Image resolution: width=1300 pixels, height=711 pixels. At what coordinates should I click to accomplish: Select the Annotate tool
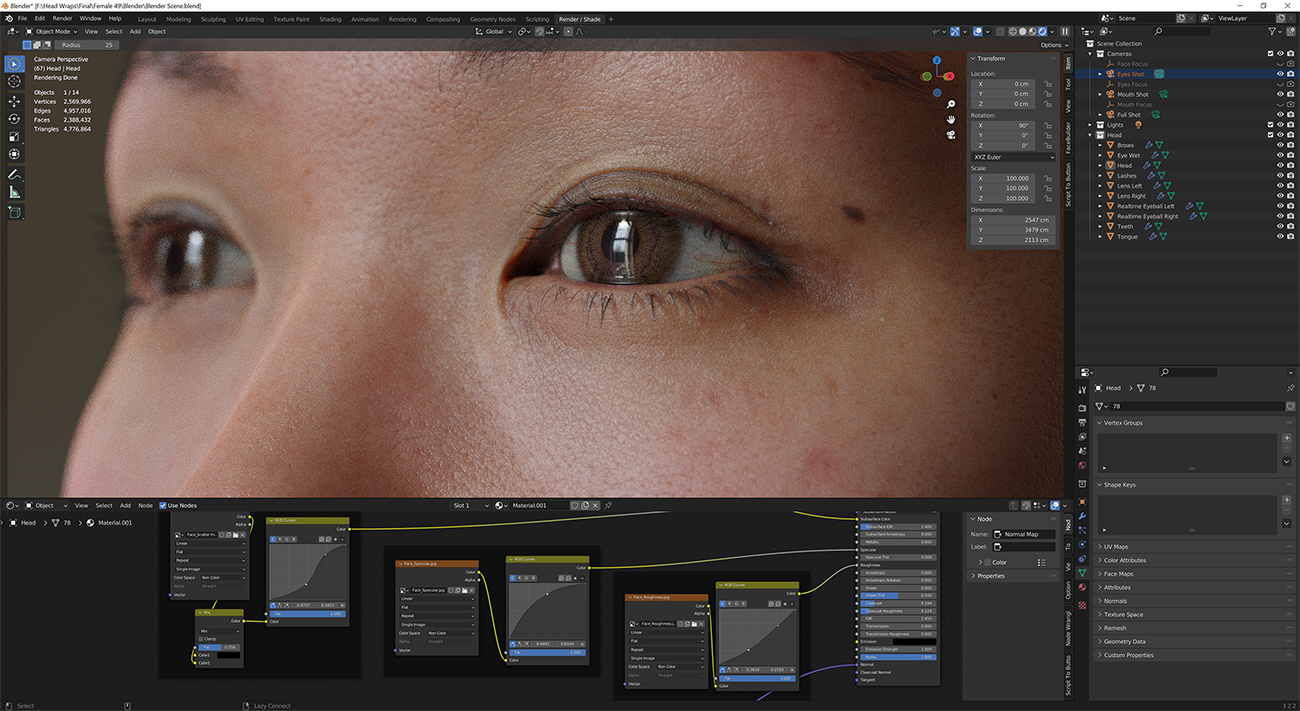coord(14,174)
